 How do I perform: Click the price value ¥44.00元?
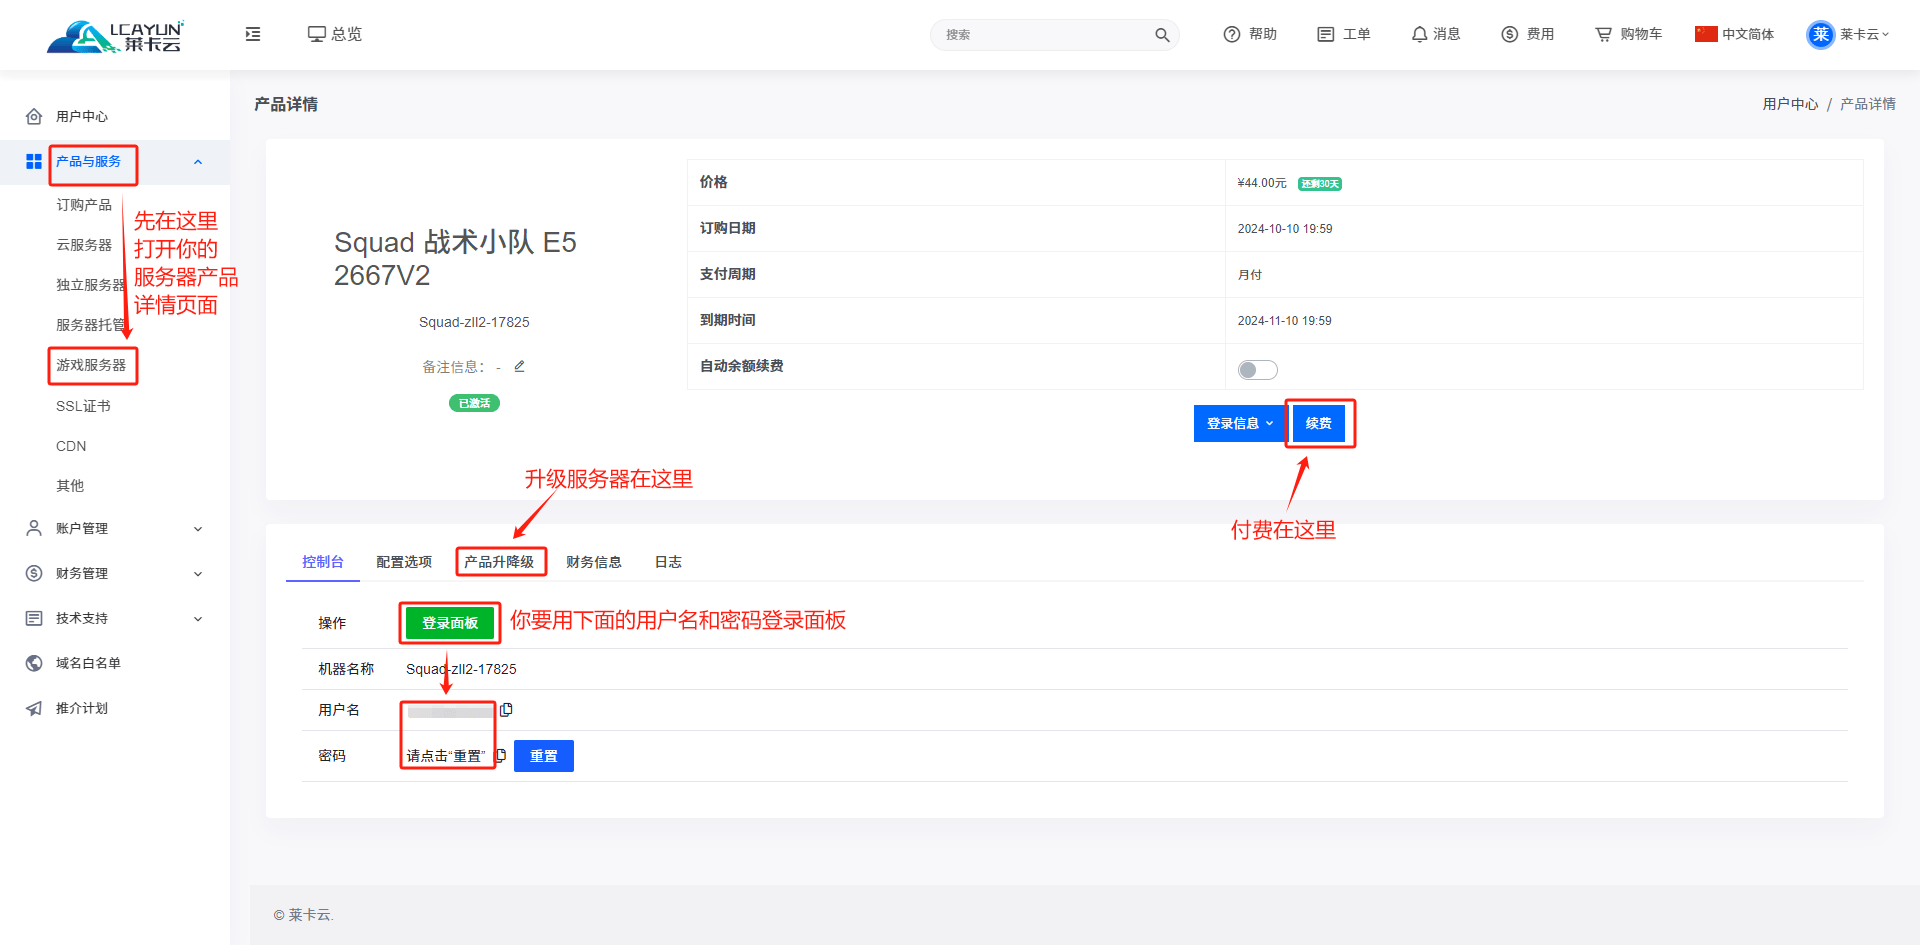(1262, 183)
